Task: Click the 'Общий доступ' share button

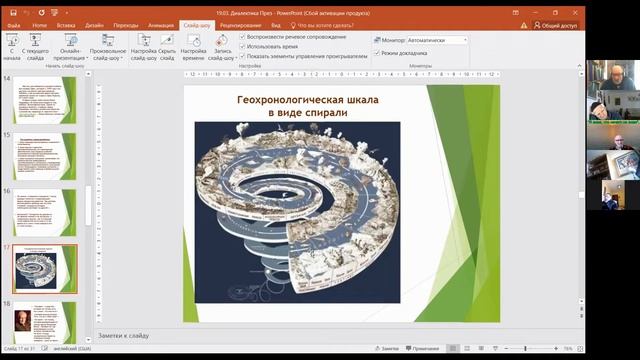Action: coord(556,25)
